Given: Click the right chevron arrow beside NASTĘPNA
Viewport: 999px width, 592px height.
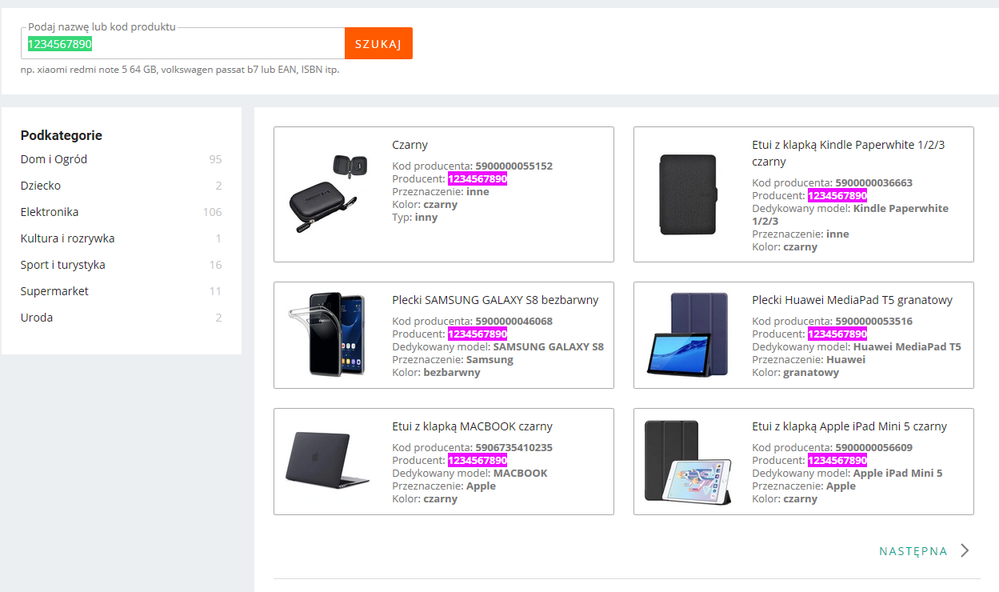Looking at the screenshot, I should click(x=964, y=550).
